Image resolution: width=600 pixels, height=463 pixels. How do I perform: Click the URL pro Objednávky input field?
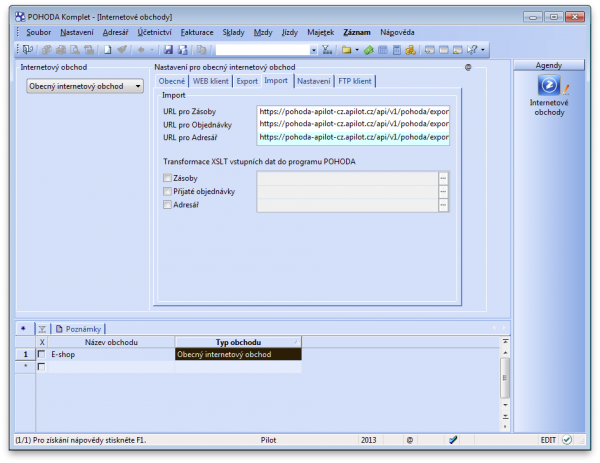tap(353, 124)
